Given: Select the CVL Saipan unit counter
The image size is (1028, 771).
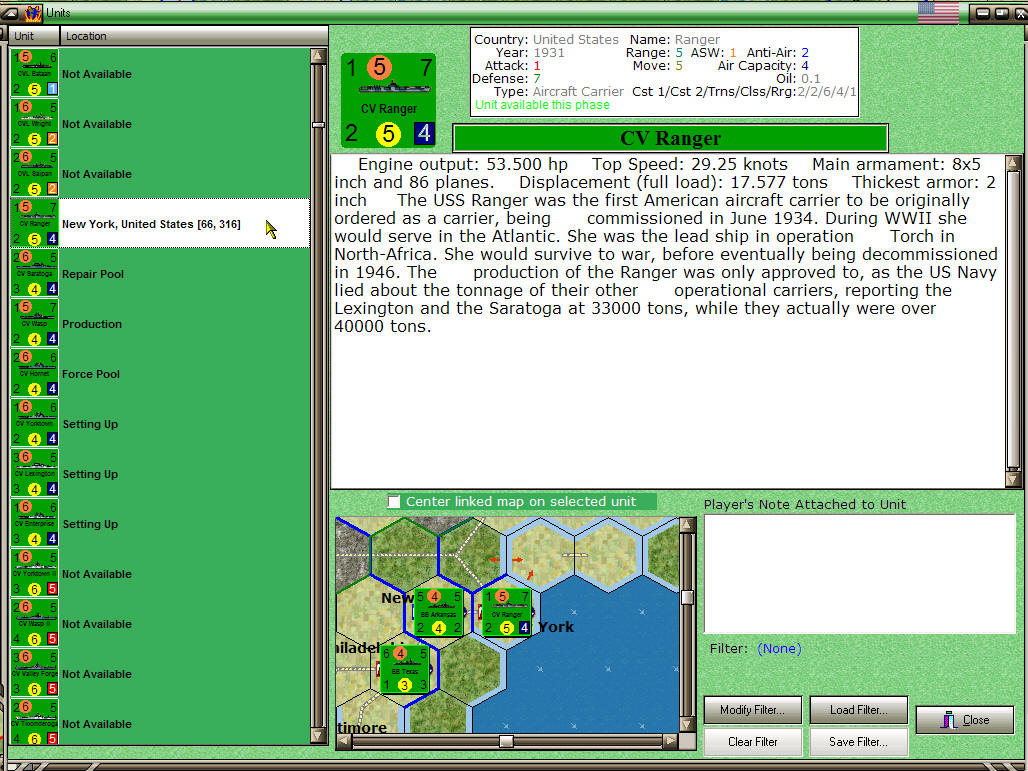Looking at the screenshot, I should click(35, 172).
